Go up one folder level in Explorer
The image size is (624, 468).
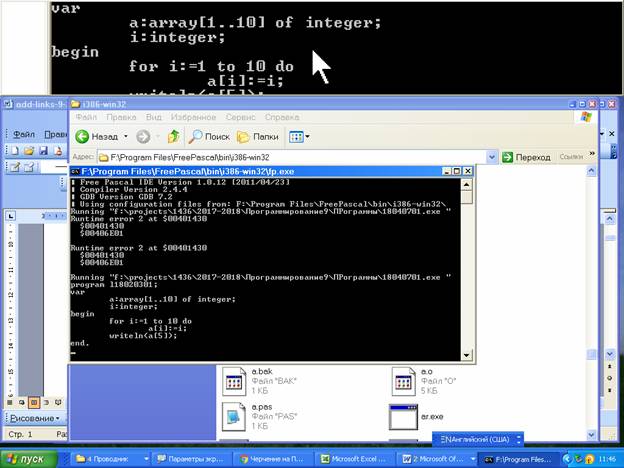pyautogui.click(x=173, y=136)
